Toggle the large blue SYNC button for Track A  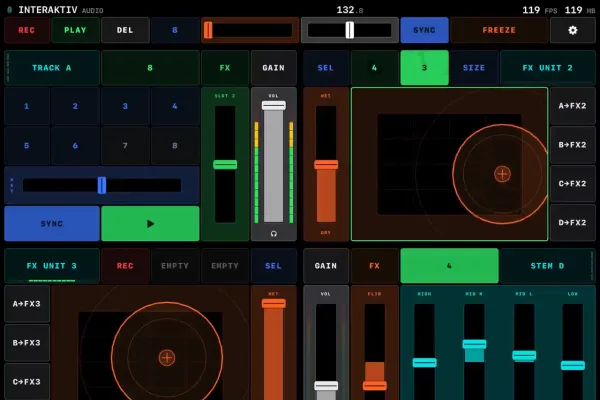[52, 224]
